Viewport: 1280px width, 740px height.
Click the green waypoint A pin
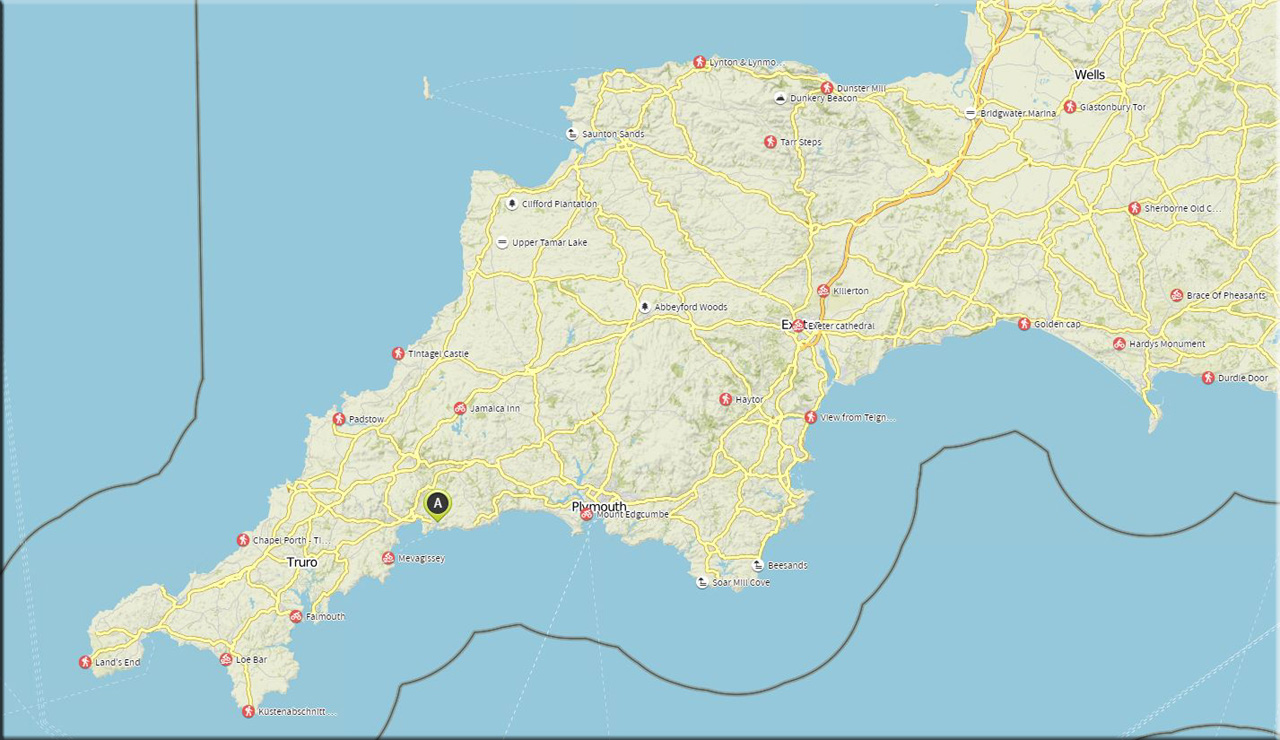437,504
